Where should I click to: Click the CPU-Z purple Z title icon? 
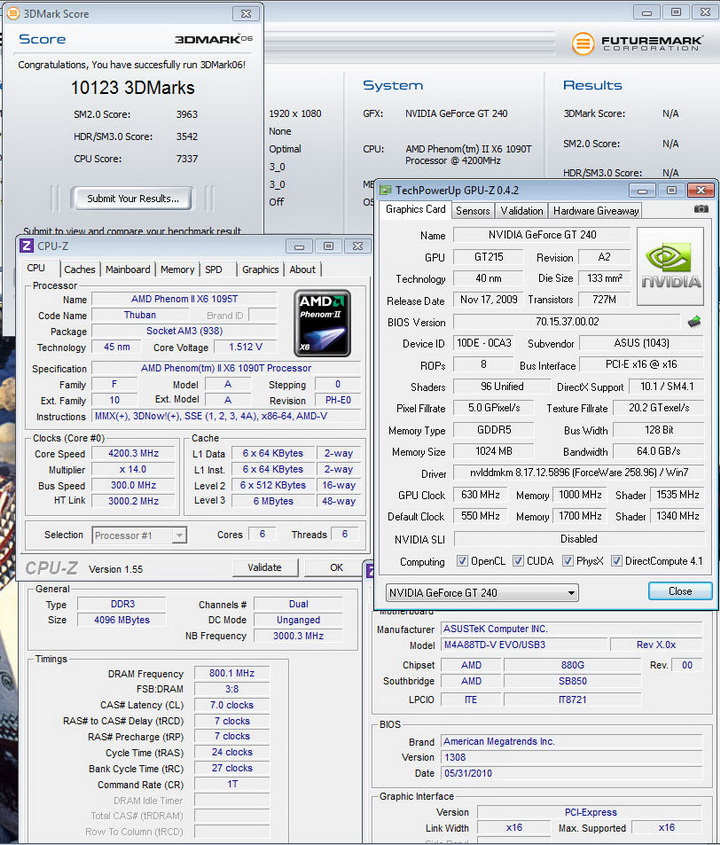[x=26, y=246]
